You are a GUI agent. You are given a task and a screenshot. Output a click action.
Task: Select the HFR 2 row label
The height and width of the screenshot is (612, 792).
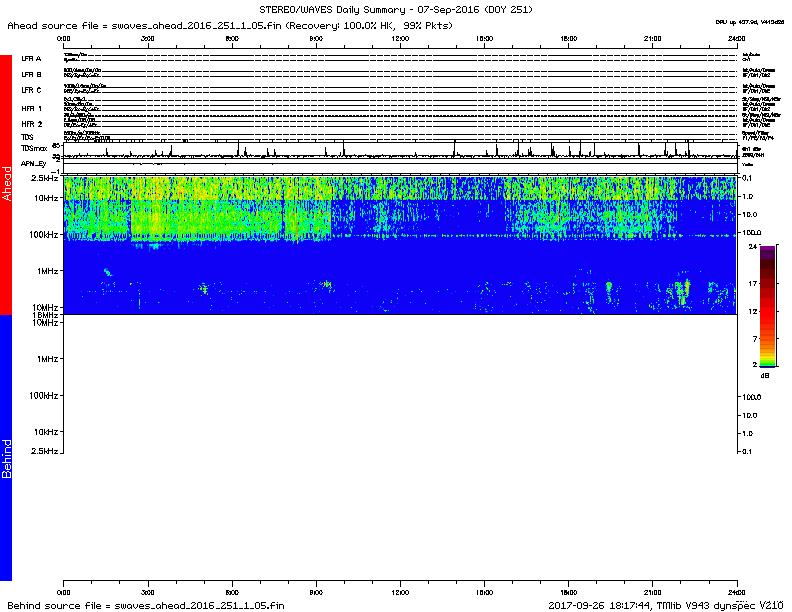31,124
